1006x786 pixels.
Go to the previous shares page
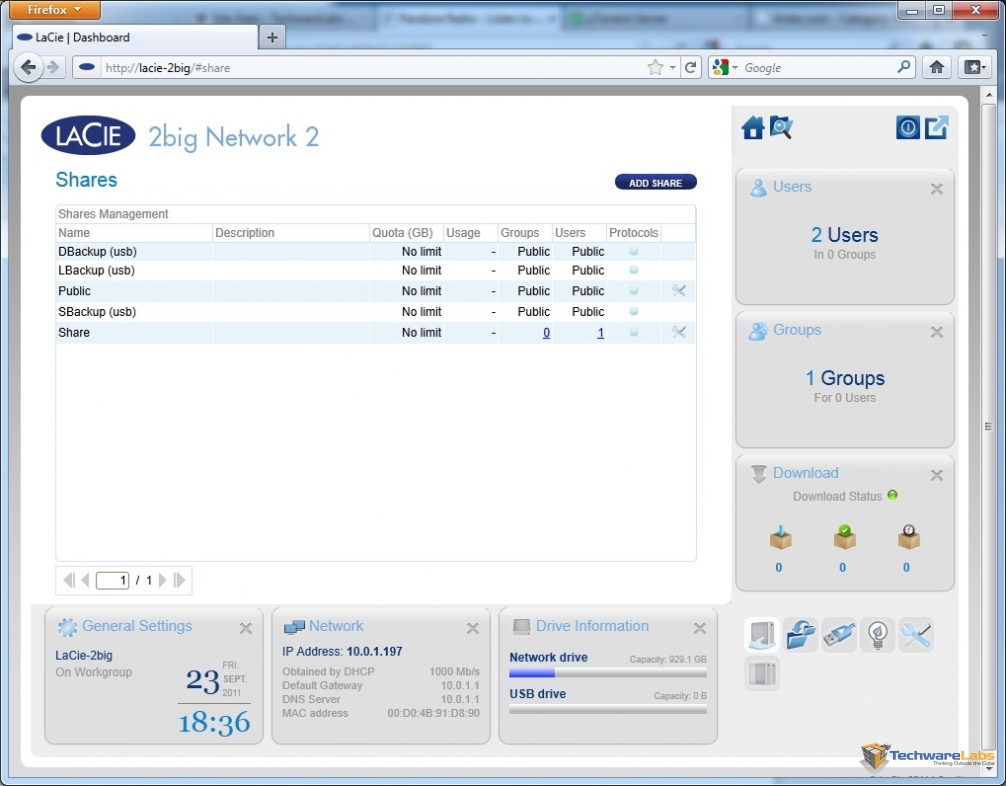point(85,581)
